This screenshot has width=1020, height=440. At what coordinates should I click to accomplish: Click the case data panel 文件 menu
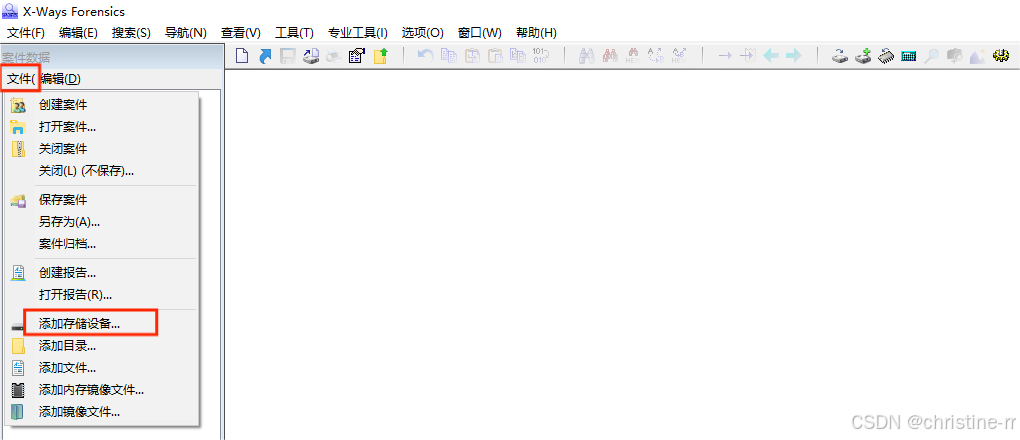[20, 79]
